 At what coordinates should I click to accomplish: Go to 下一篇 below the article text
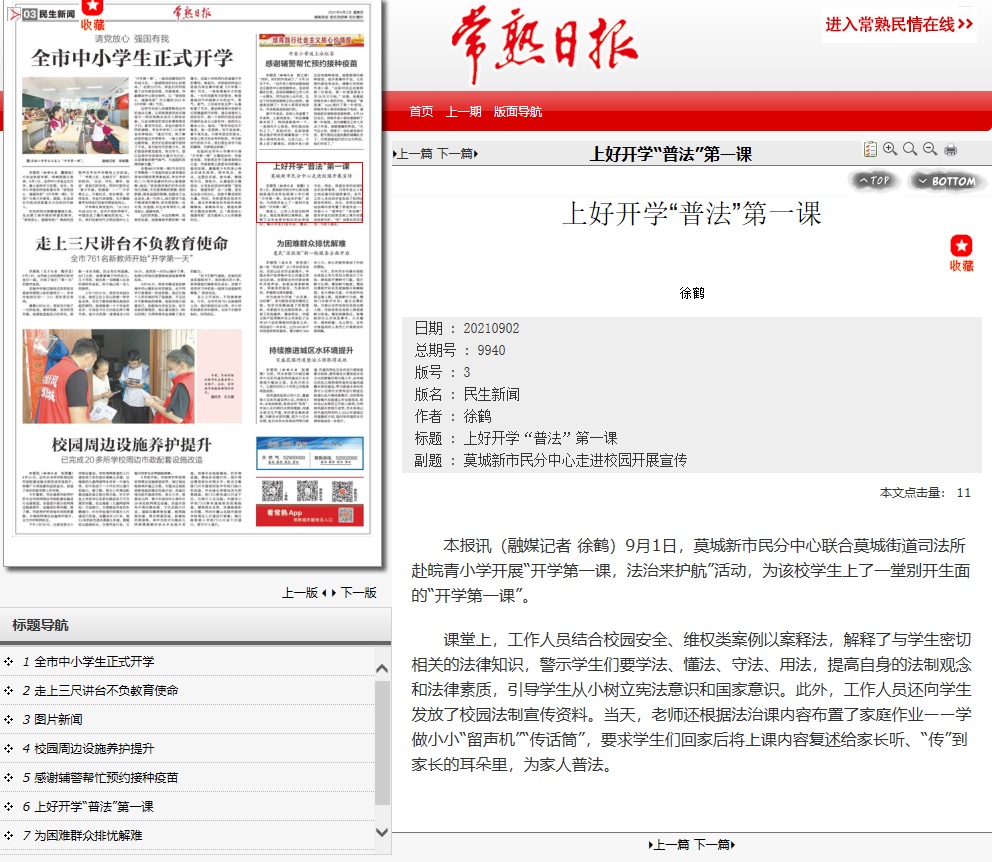714,844
